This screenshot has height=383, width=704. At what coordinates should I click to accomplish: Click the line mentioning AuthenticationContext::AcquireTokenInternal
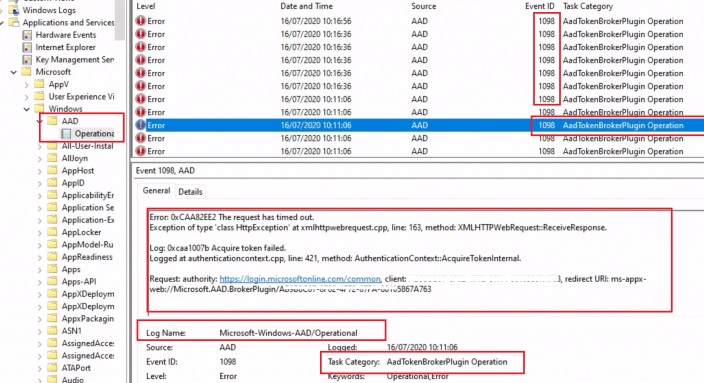(x=335, y=258)
